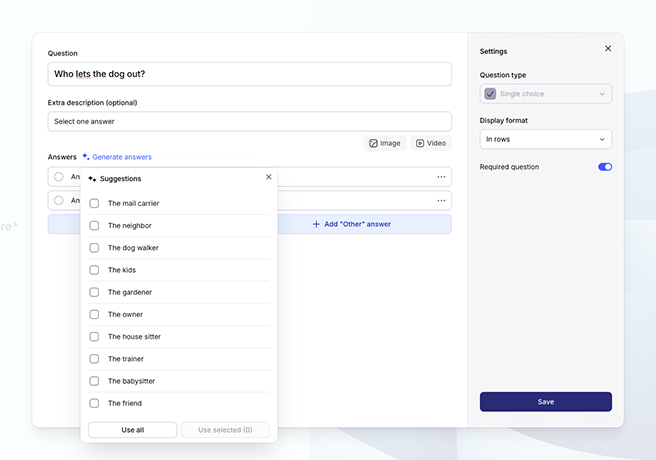Image resolution: width=656 pixels, height=460 pixels.
Task: Click Generate answers sparkle link
Action: 117,157
